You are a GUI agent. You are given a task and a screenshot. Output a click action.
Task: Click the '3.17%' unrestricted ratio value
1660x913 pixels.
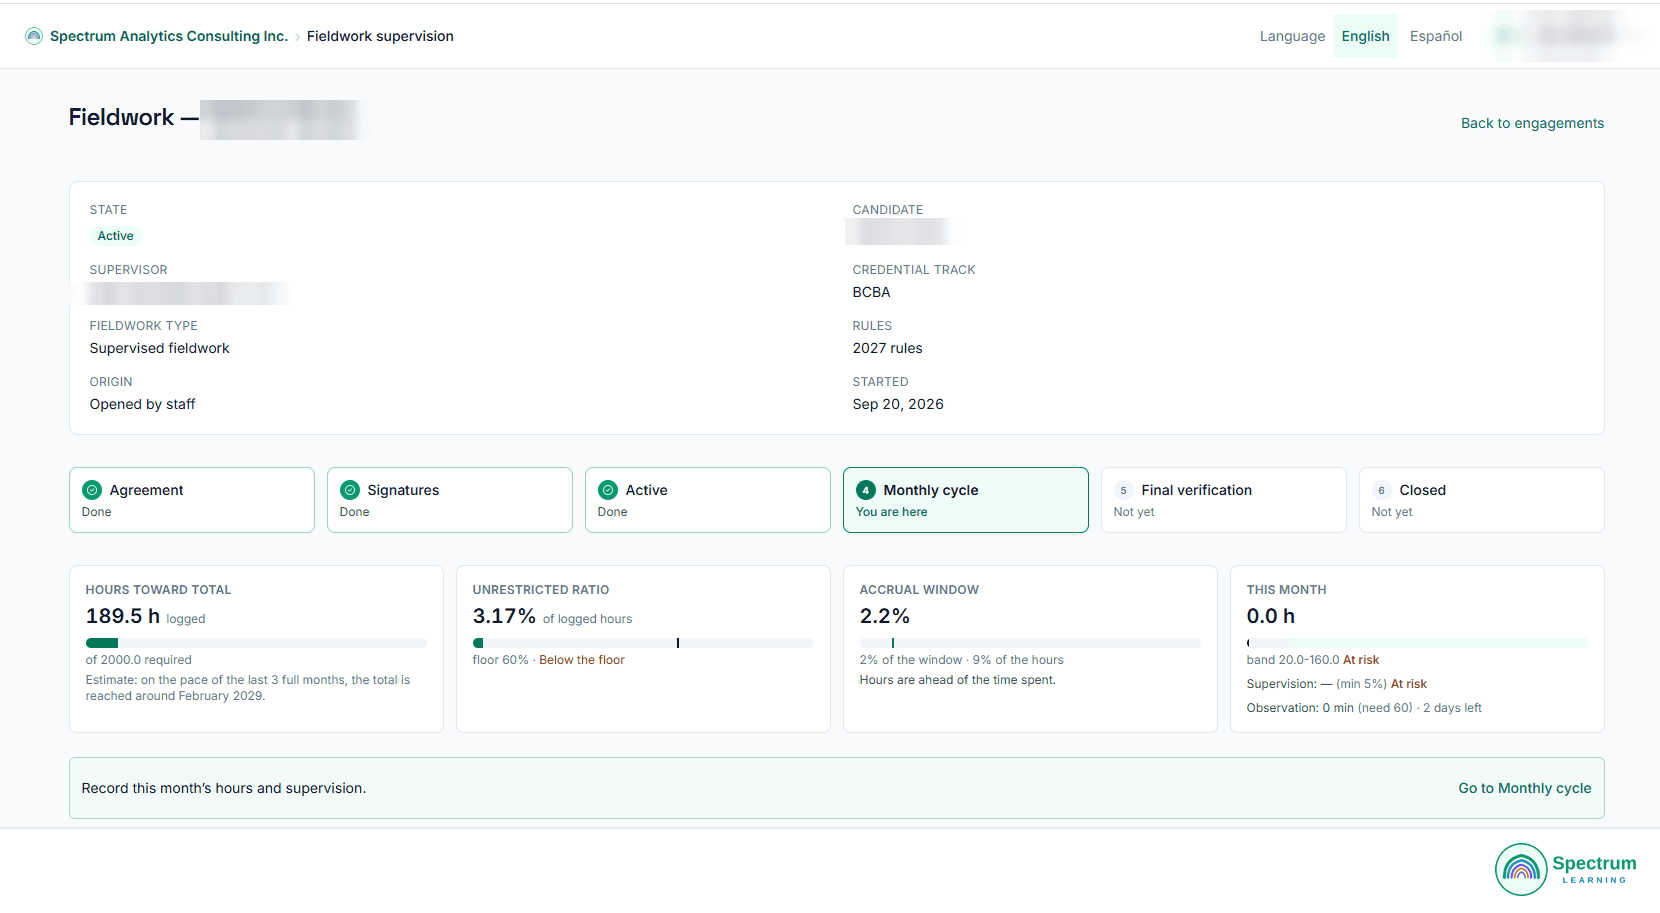504,616
